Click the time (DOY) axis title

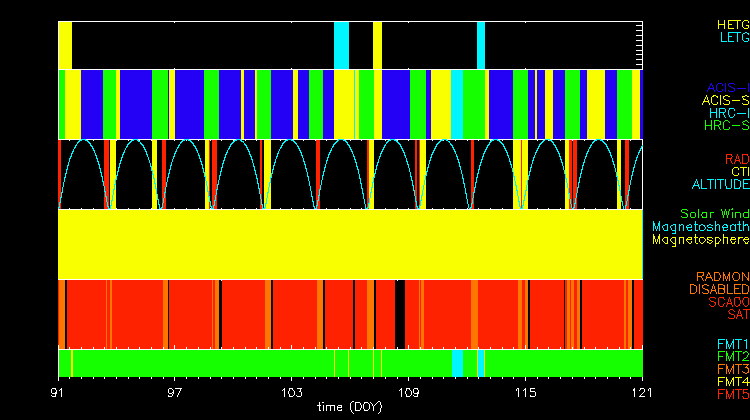(x=351, y=407)
